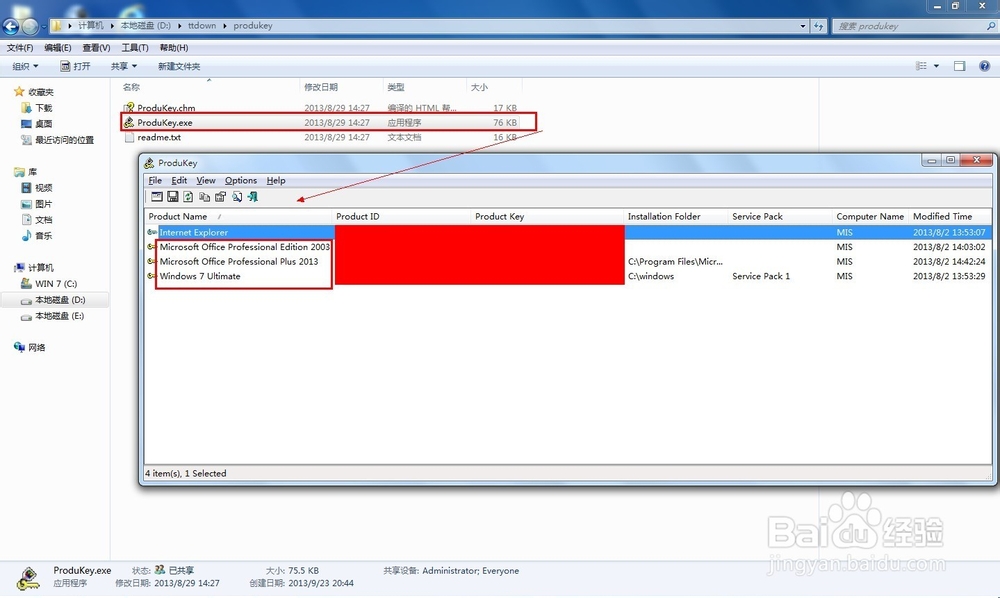1000x598 pixels.
Task: Select the readme.txt file icon
Action: pos(129,137)
